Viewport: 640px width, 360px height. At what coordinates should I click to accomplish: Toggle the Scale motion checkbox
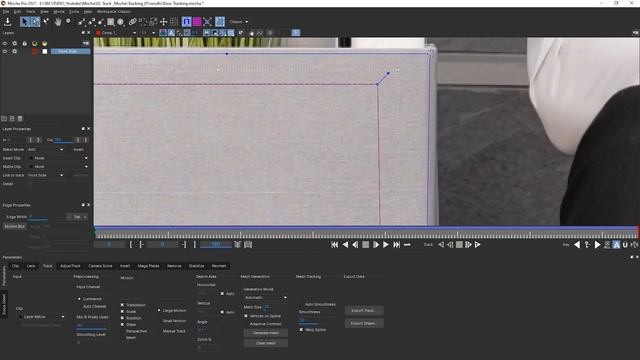122,311
